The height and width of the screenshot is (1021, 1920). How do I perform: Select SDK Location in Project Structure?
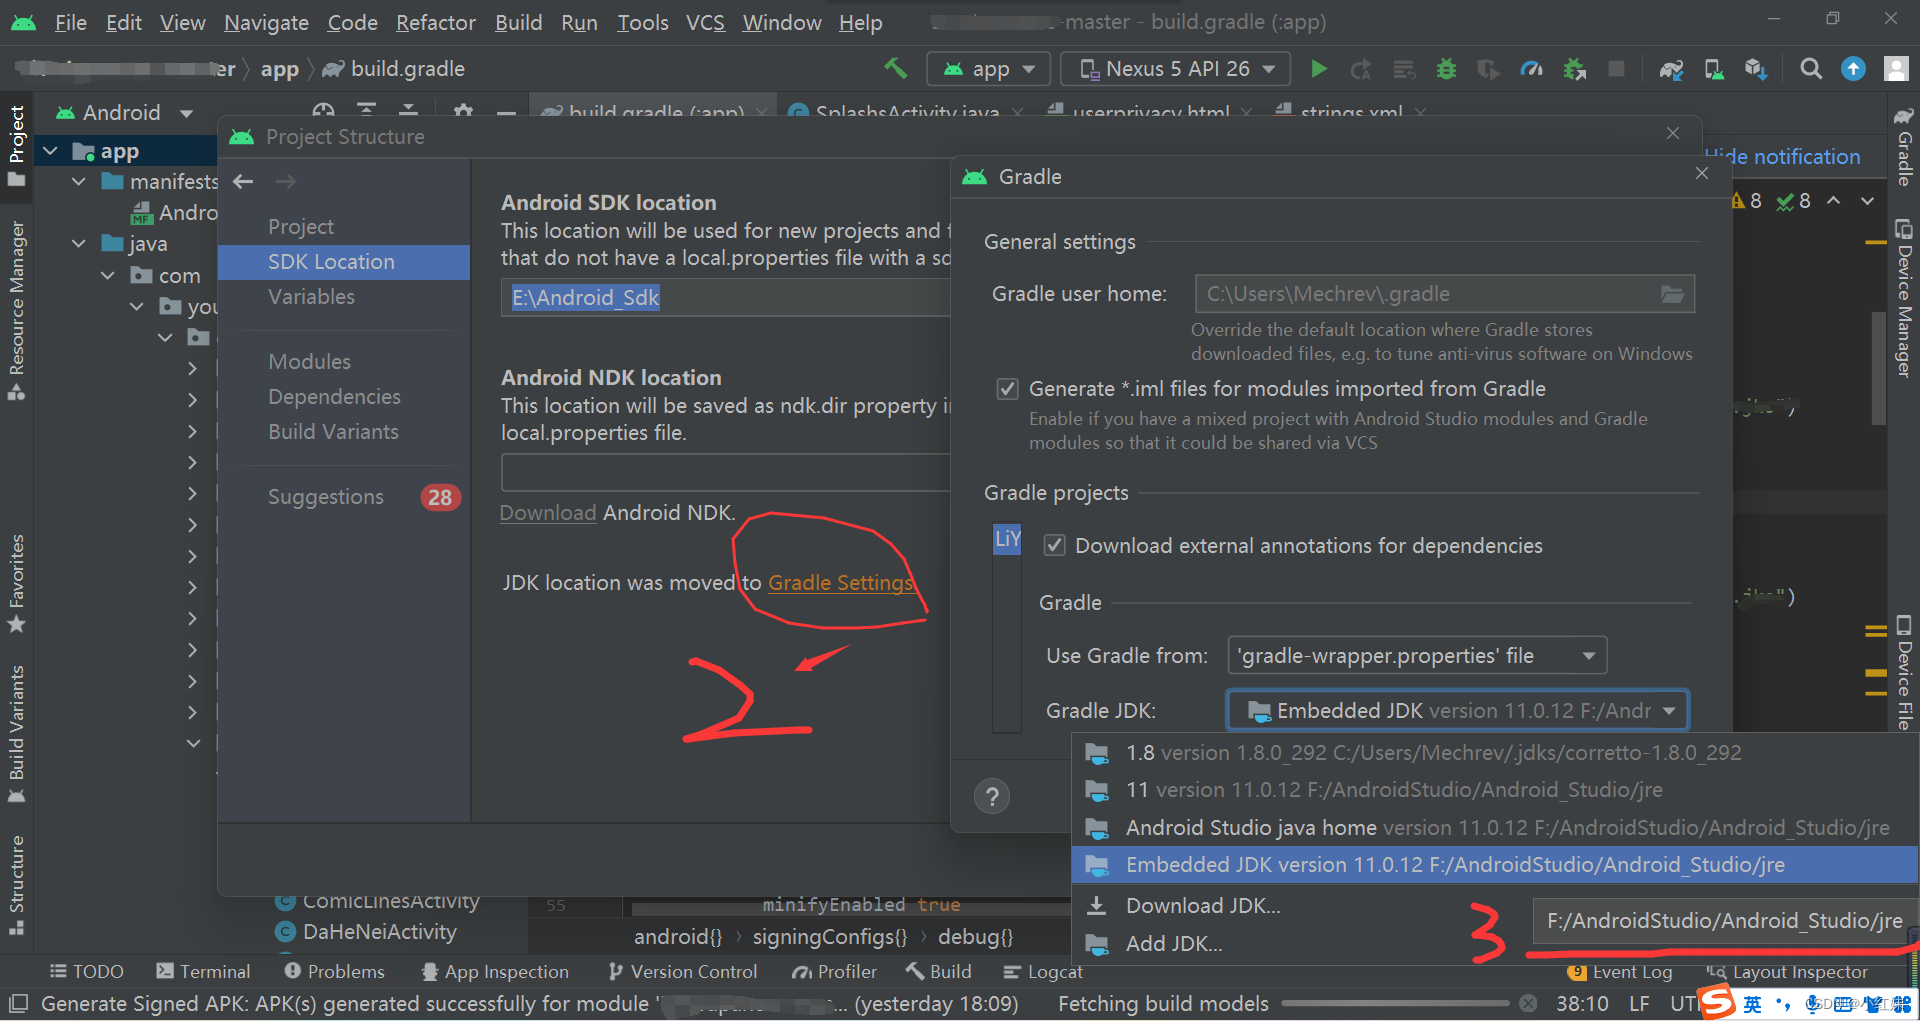coord(343,262)
